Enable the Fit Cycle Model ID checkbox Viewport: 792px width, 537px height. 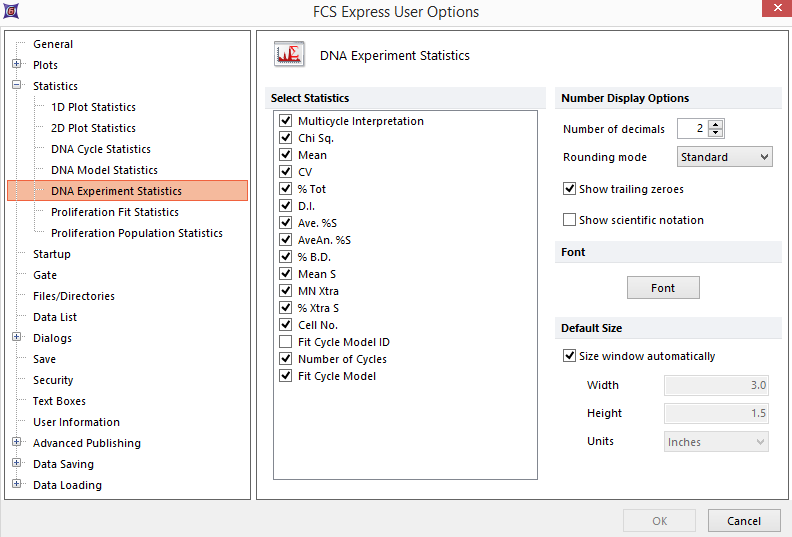286,342
